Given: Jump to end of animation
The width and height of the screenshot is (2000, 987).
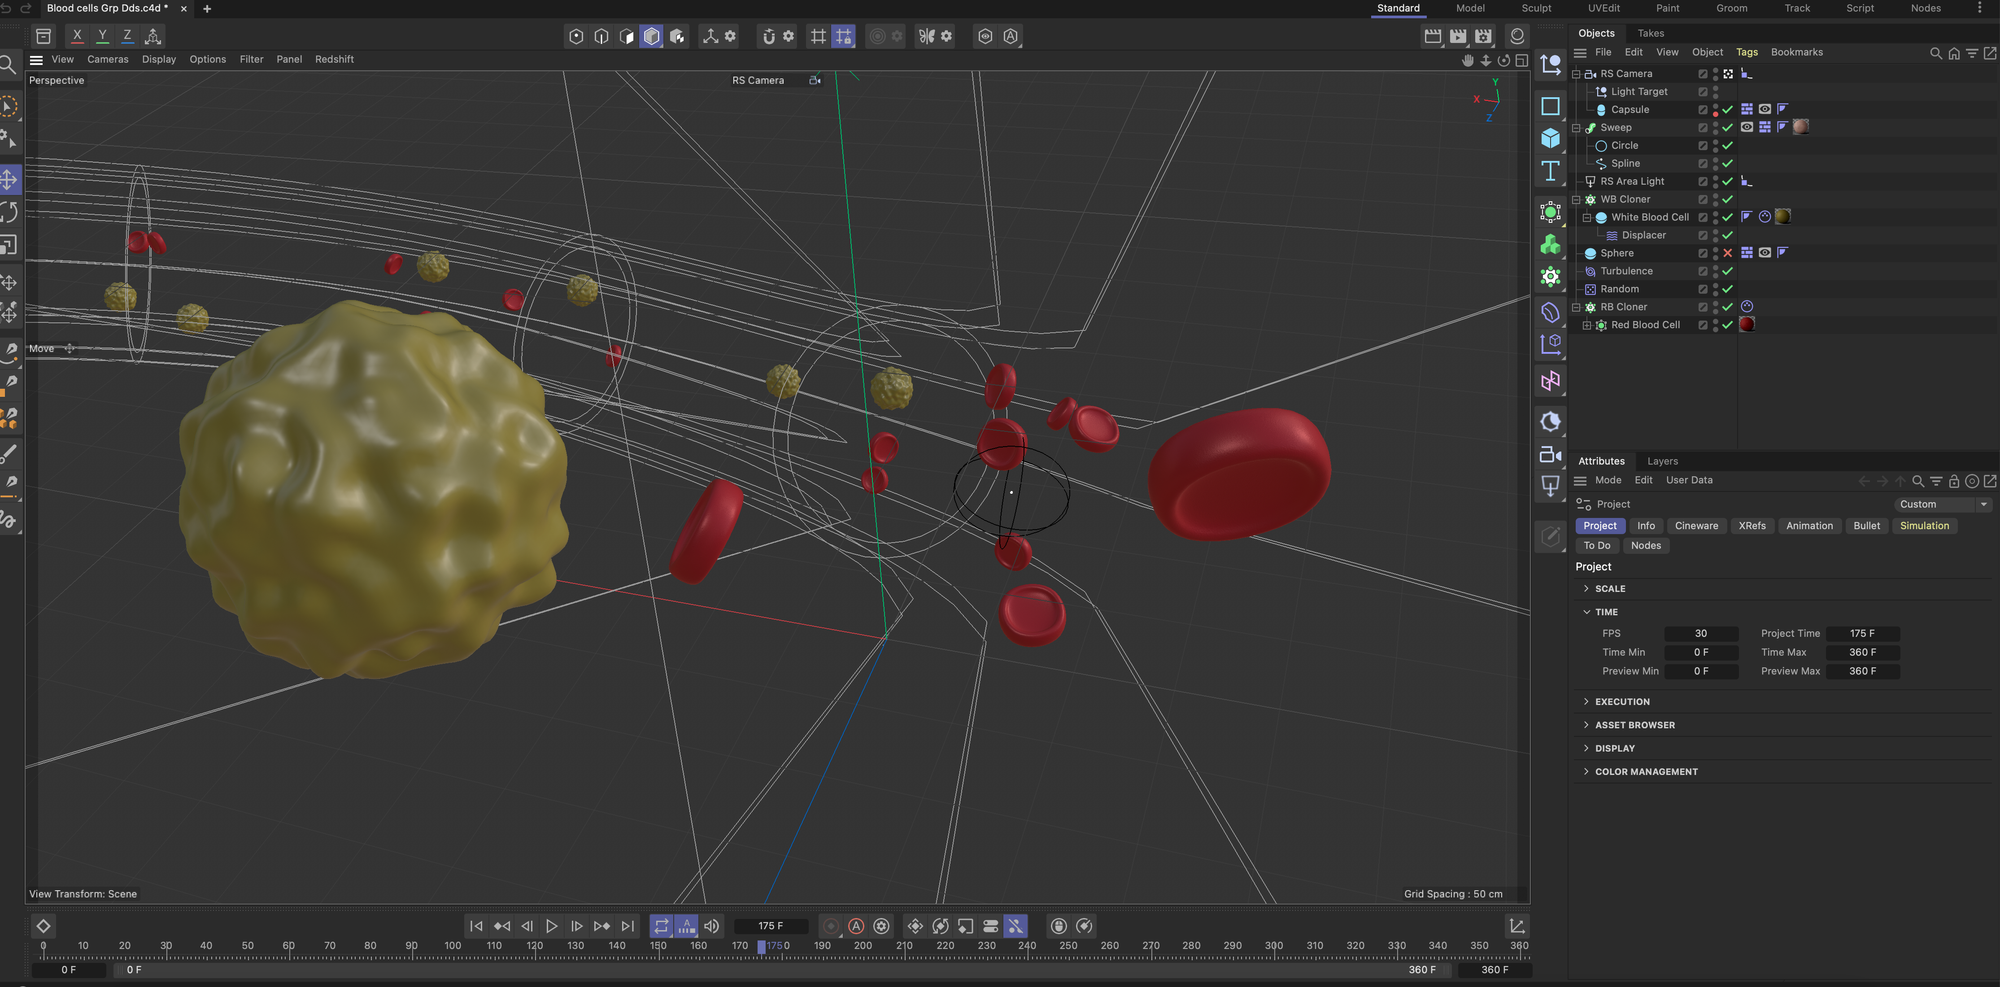Looking at the screenshot, I should (628, 926).
